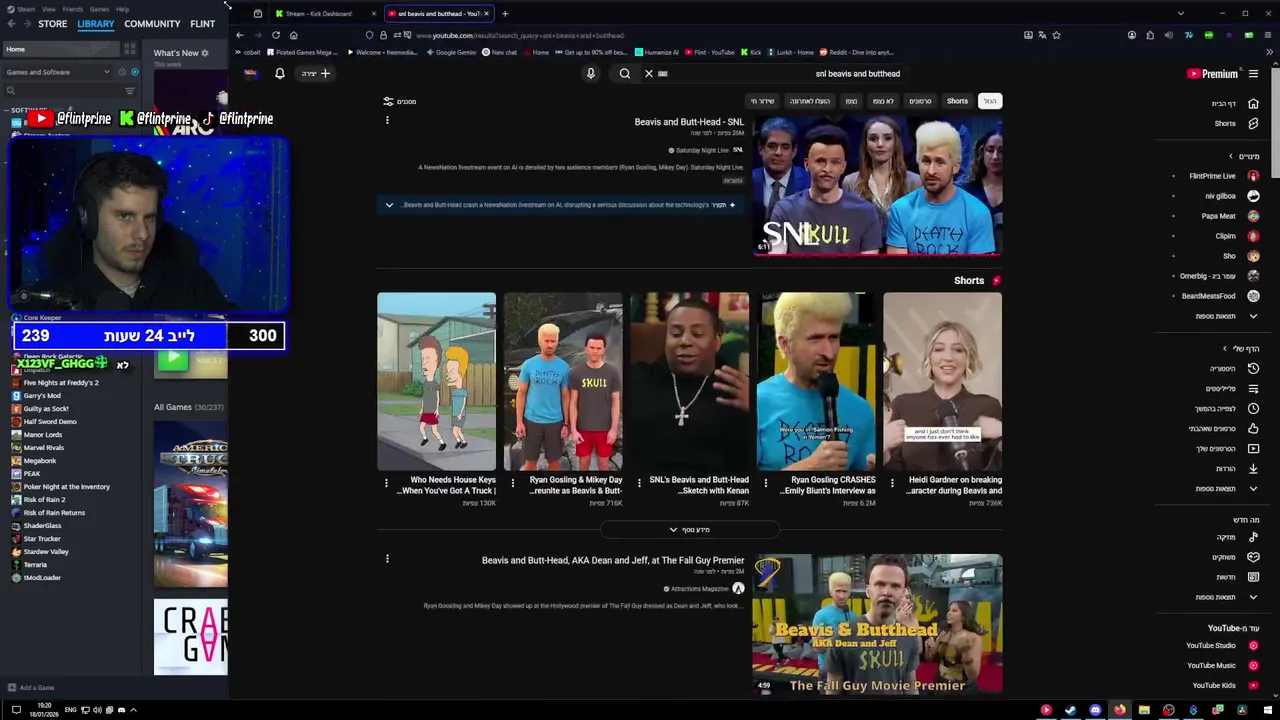Expand the 'You' section header arrow
The image size is (1280, 720).
1225,348
